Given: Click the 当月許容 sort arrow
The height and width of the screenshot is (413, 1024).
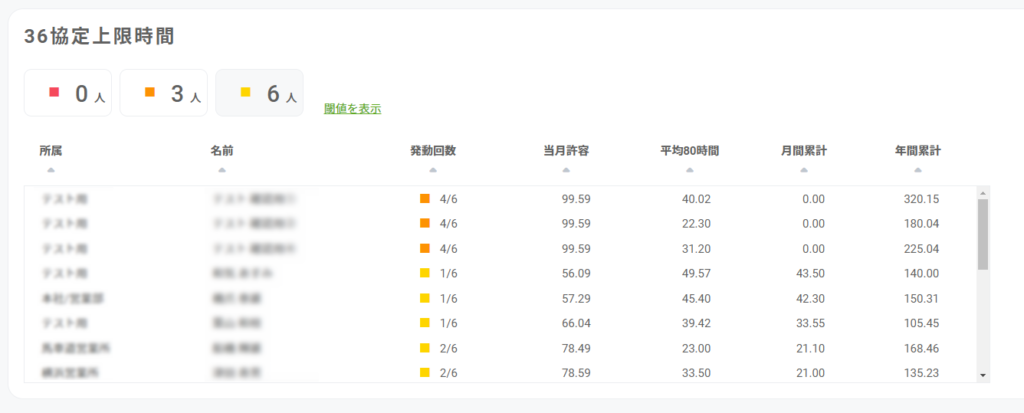Looking at the screenshot, I should coord(566,170).
